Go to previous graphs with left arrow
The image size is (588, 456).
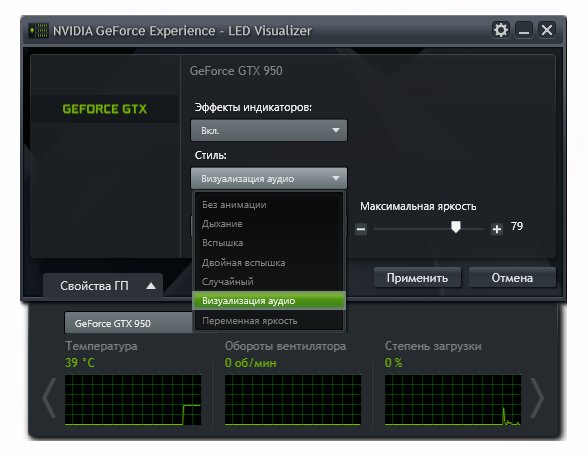click(x=49, y=398)
